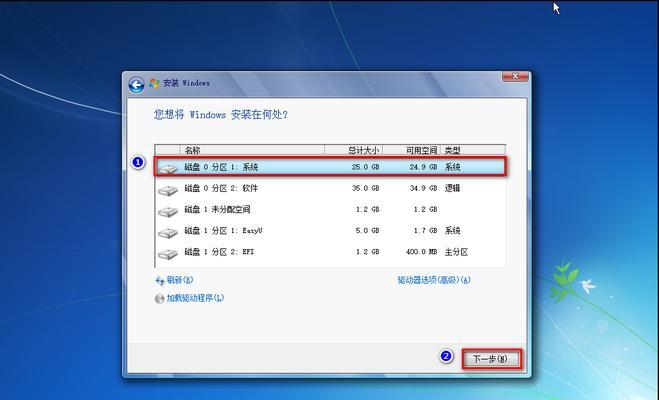Click the 逻辑 type cell

point(453,188)
